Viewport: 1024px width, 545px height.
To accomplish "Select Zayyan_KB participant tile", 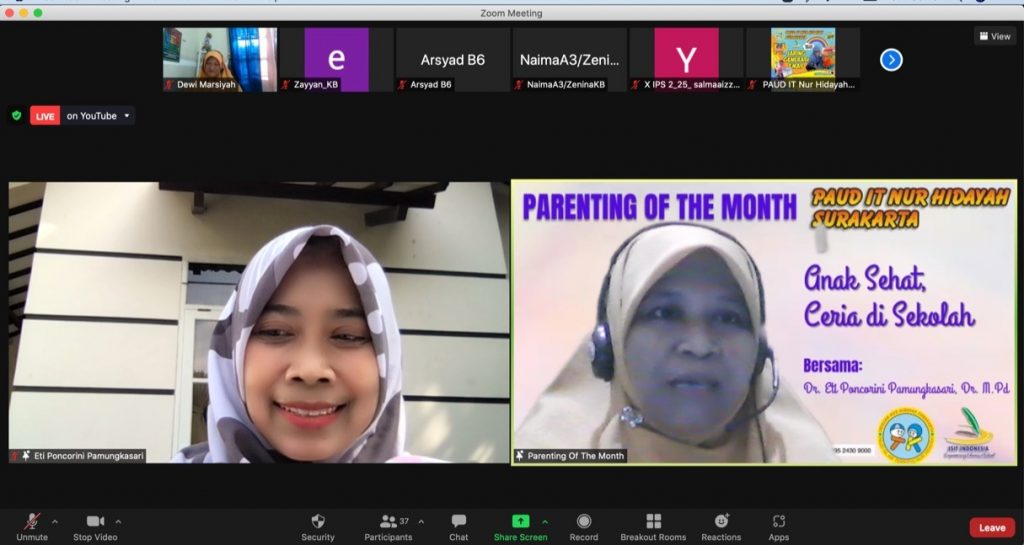I will tap(336, 59).
